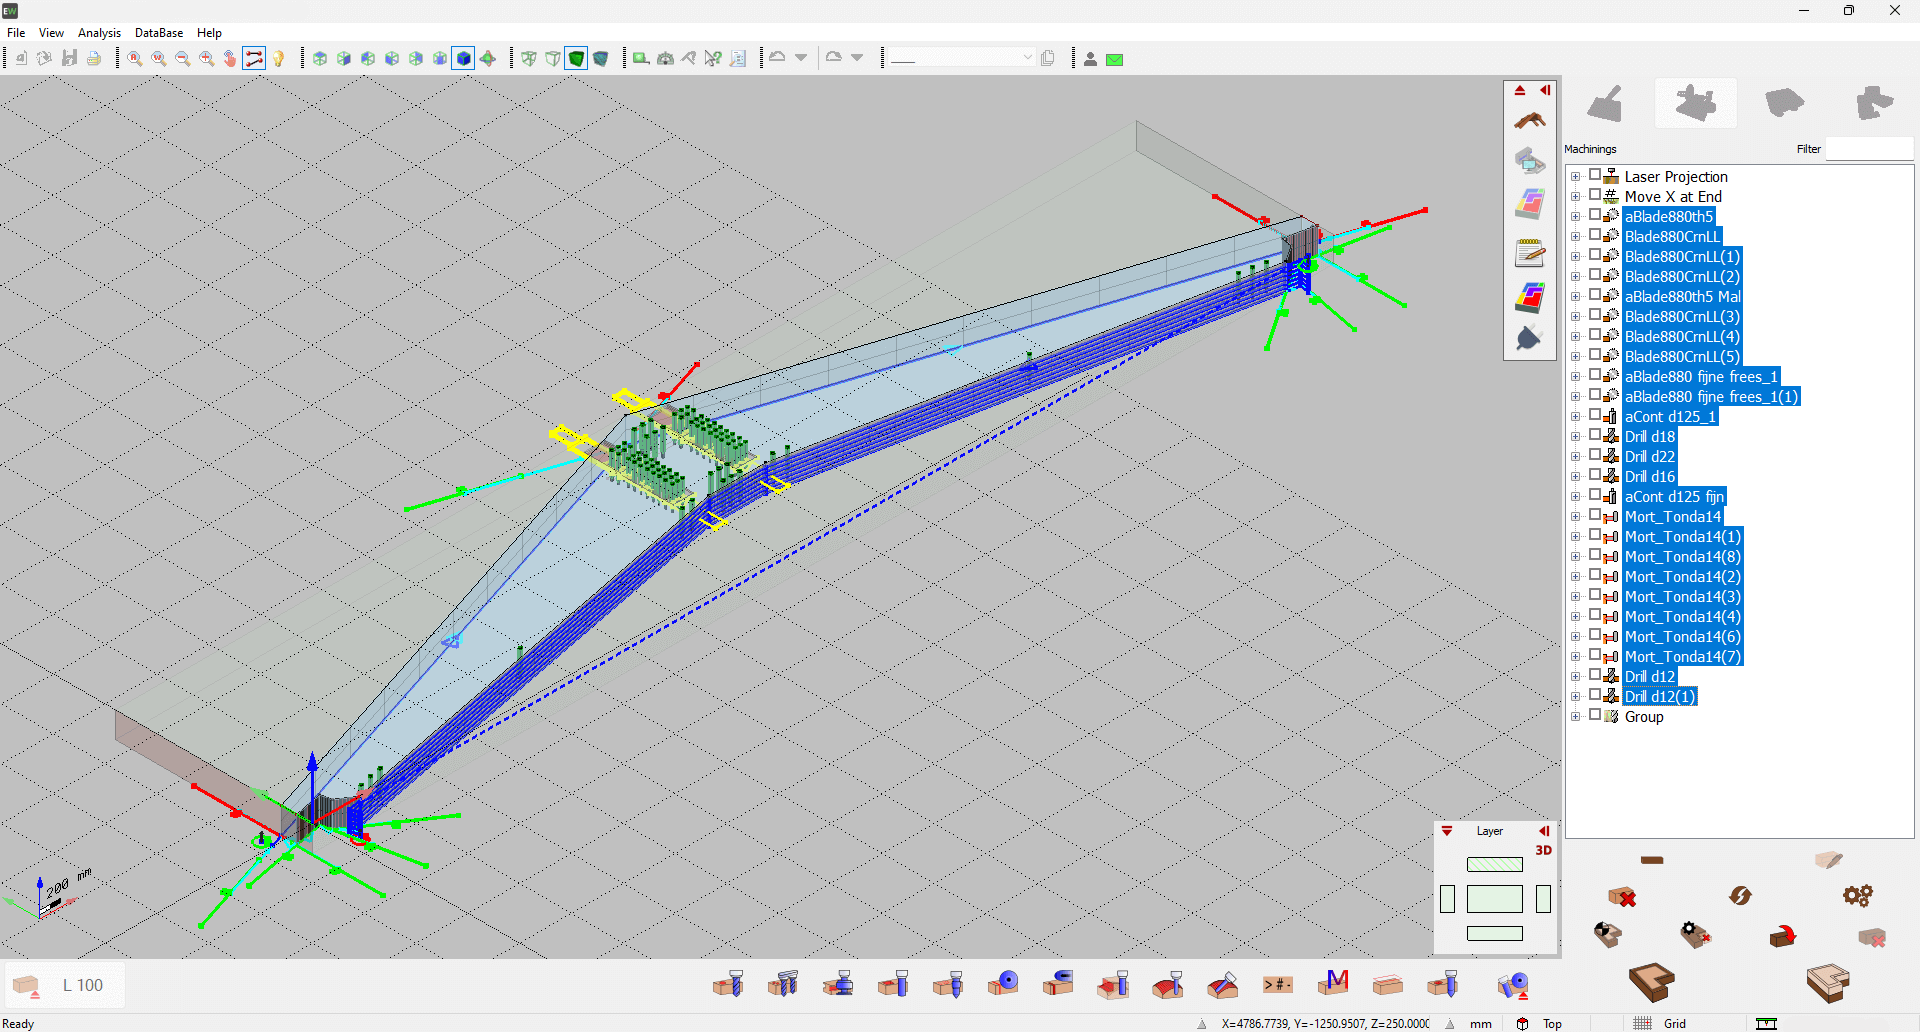Expand the Laser Projection tree node
This screenshot has height=1032, width=1920.
1576,177
